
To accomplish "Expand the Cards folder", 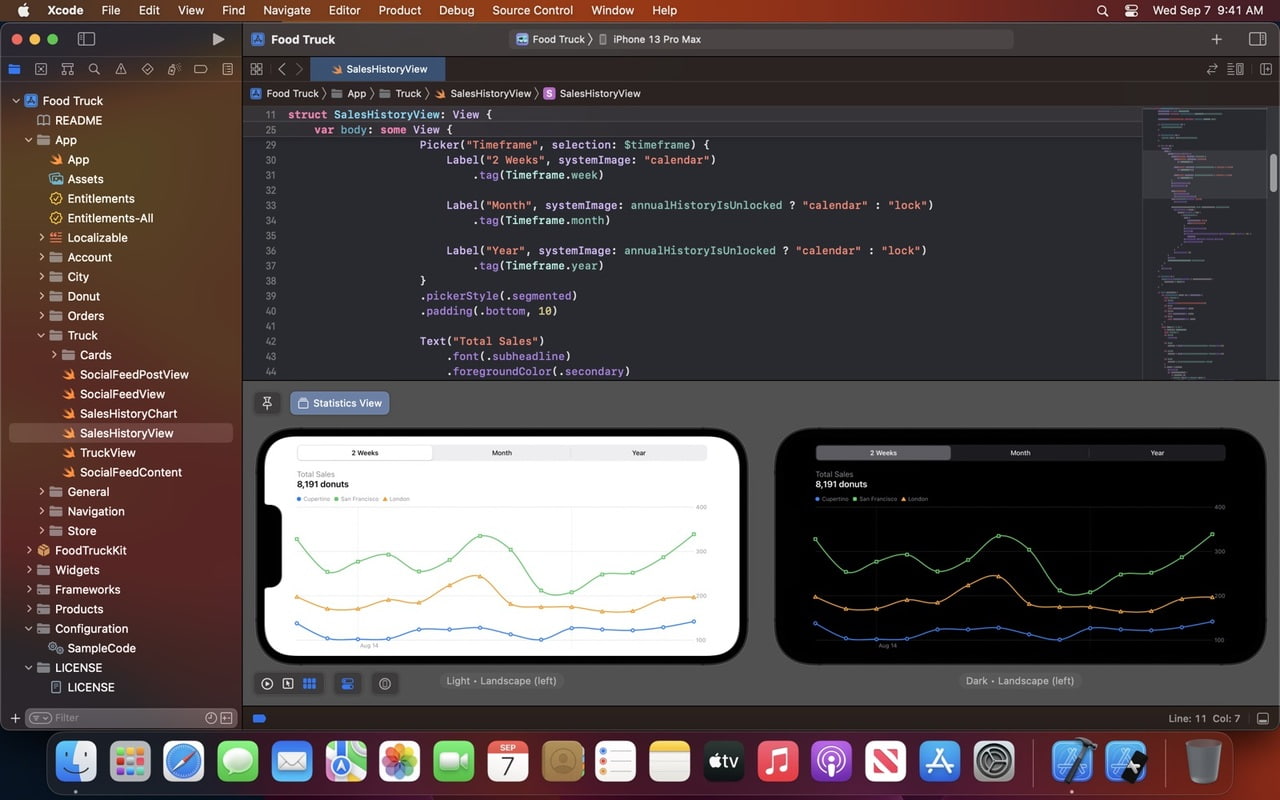I will 55,355.
